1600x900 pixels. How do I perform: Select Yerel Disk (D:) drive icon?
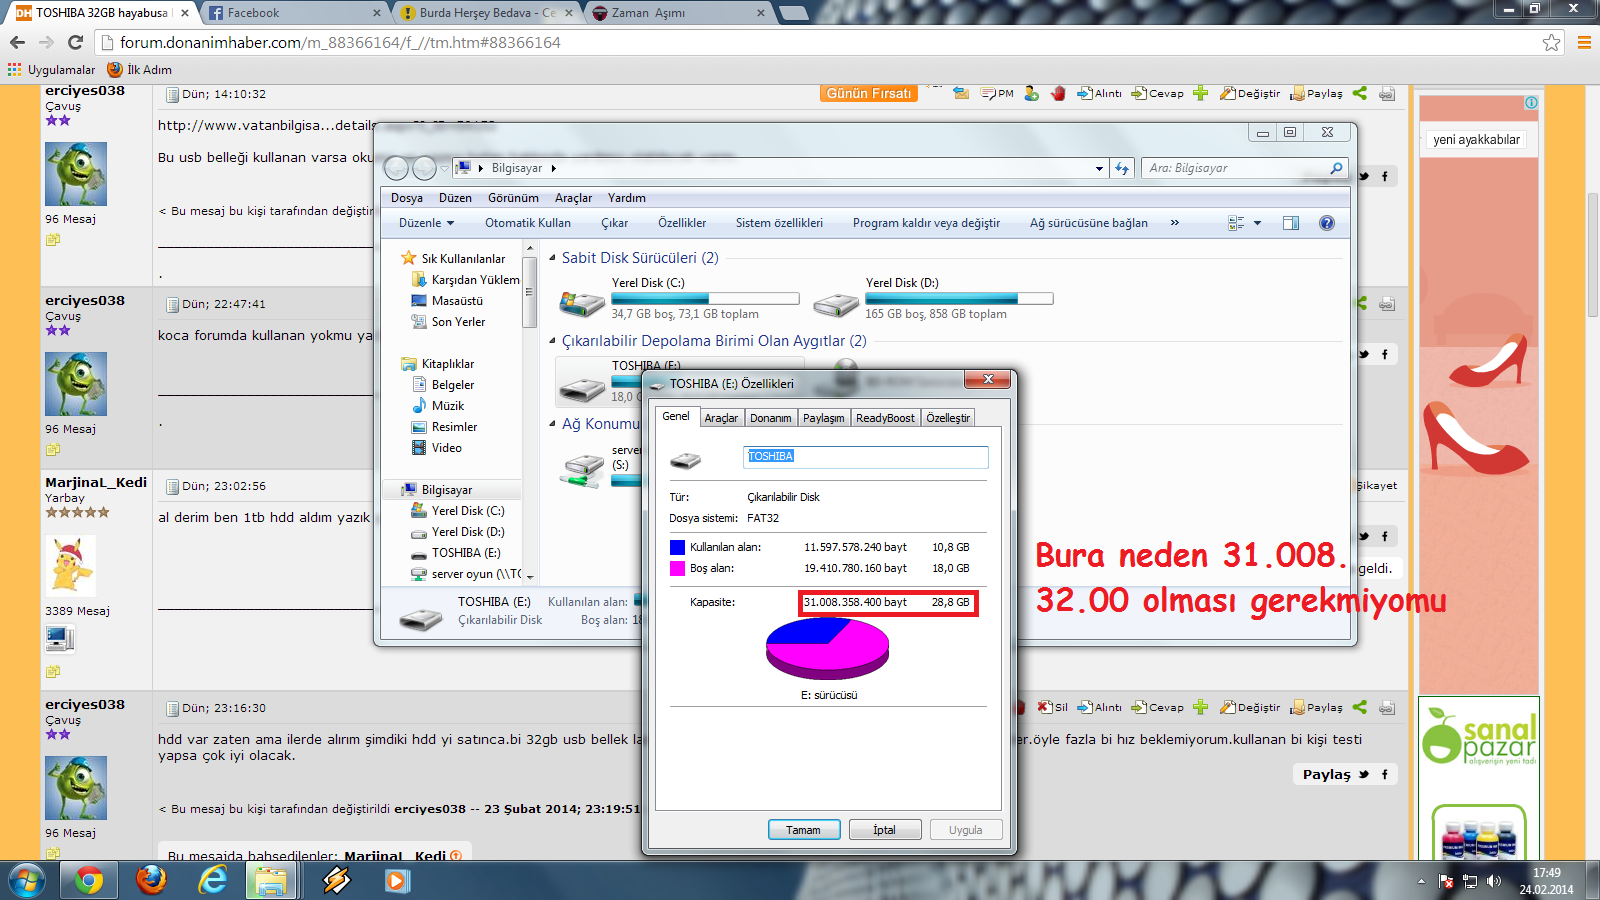pyautogui.click(x=836, y=304)
